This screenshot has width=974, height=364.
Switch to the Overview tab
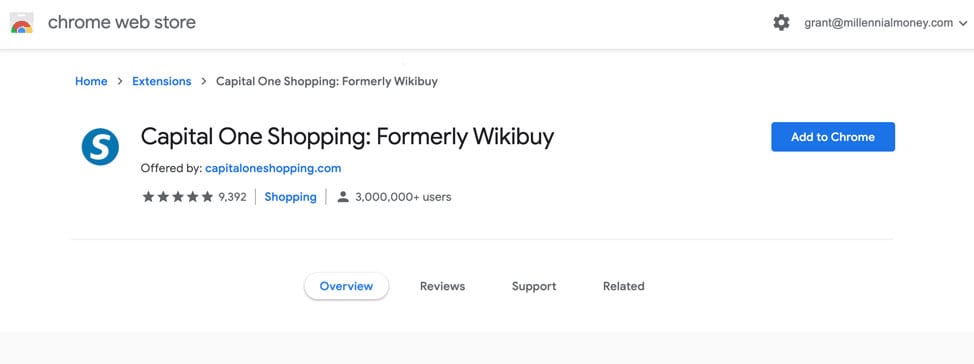(346, 286)
